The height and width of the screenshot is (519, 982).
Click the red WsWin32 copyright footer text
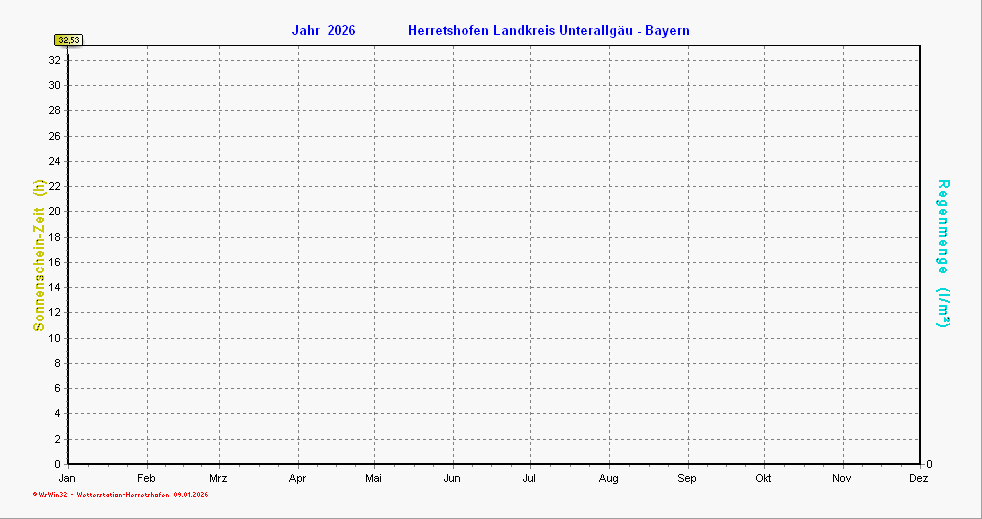tap(120, 494)
